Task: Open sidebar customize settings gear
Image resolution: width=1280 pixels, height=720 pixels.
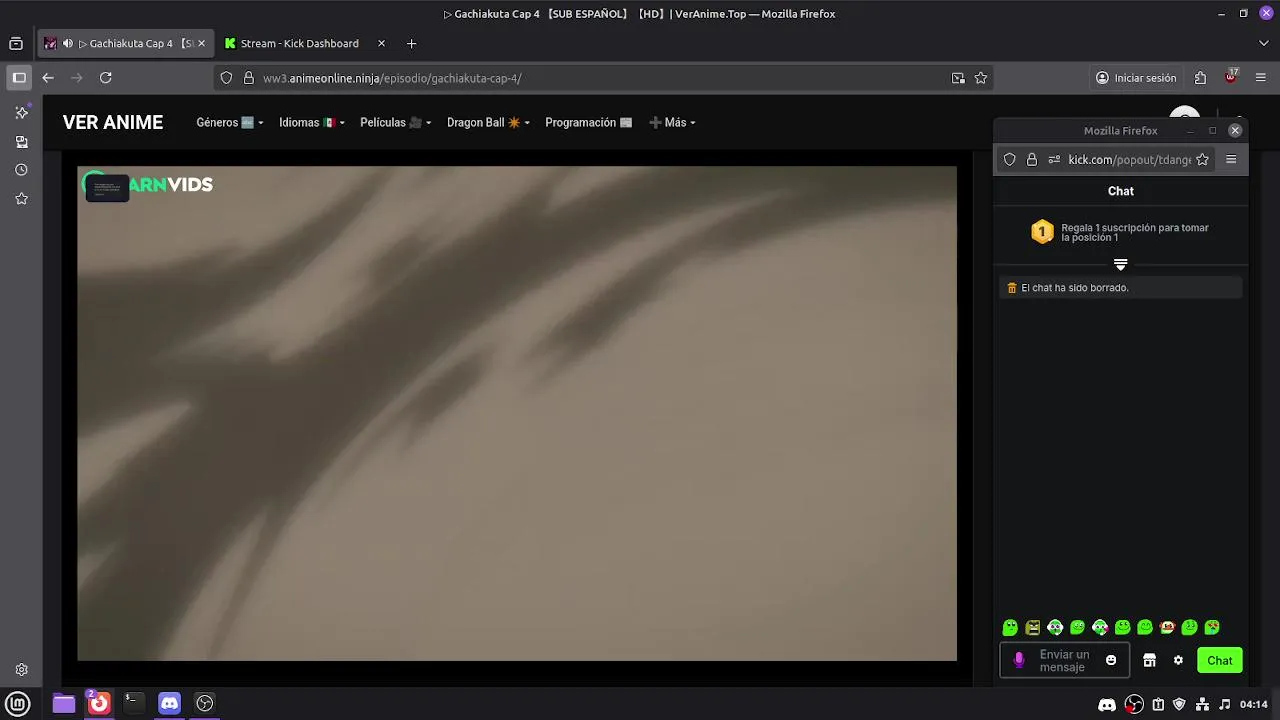Action: pyautogui.click(x=22, y=670)
